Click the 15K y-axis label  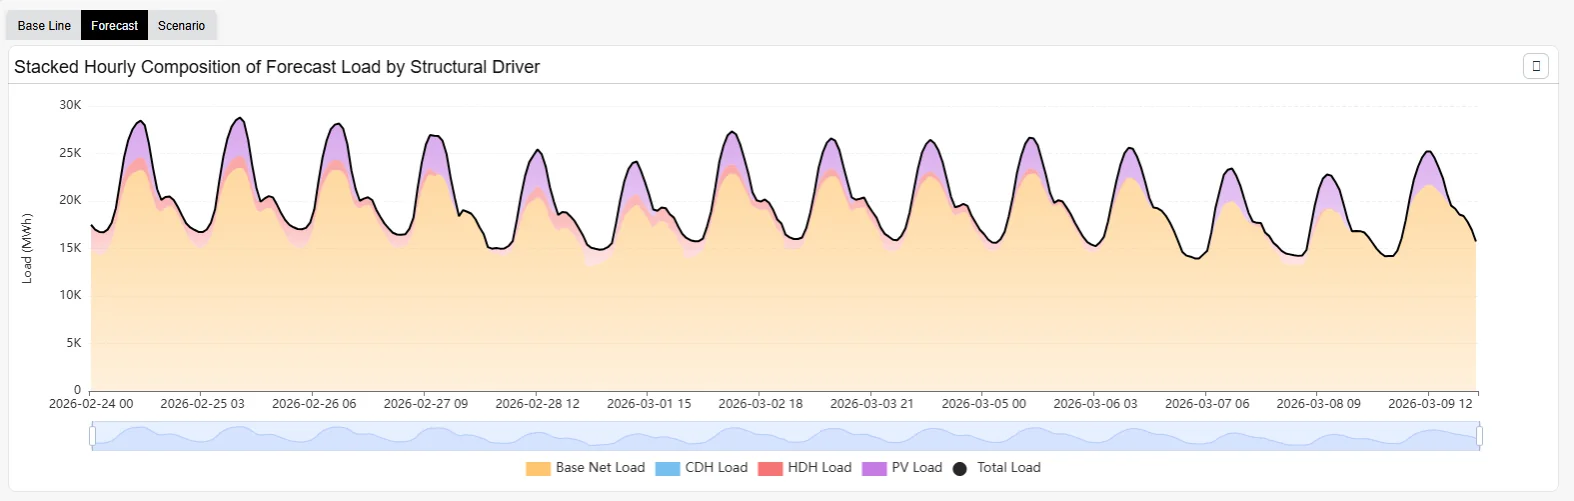pyautogui.click(x=70, y=248)
